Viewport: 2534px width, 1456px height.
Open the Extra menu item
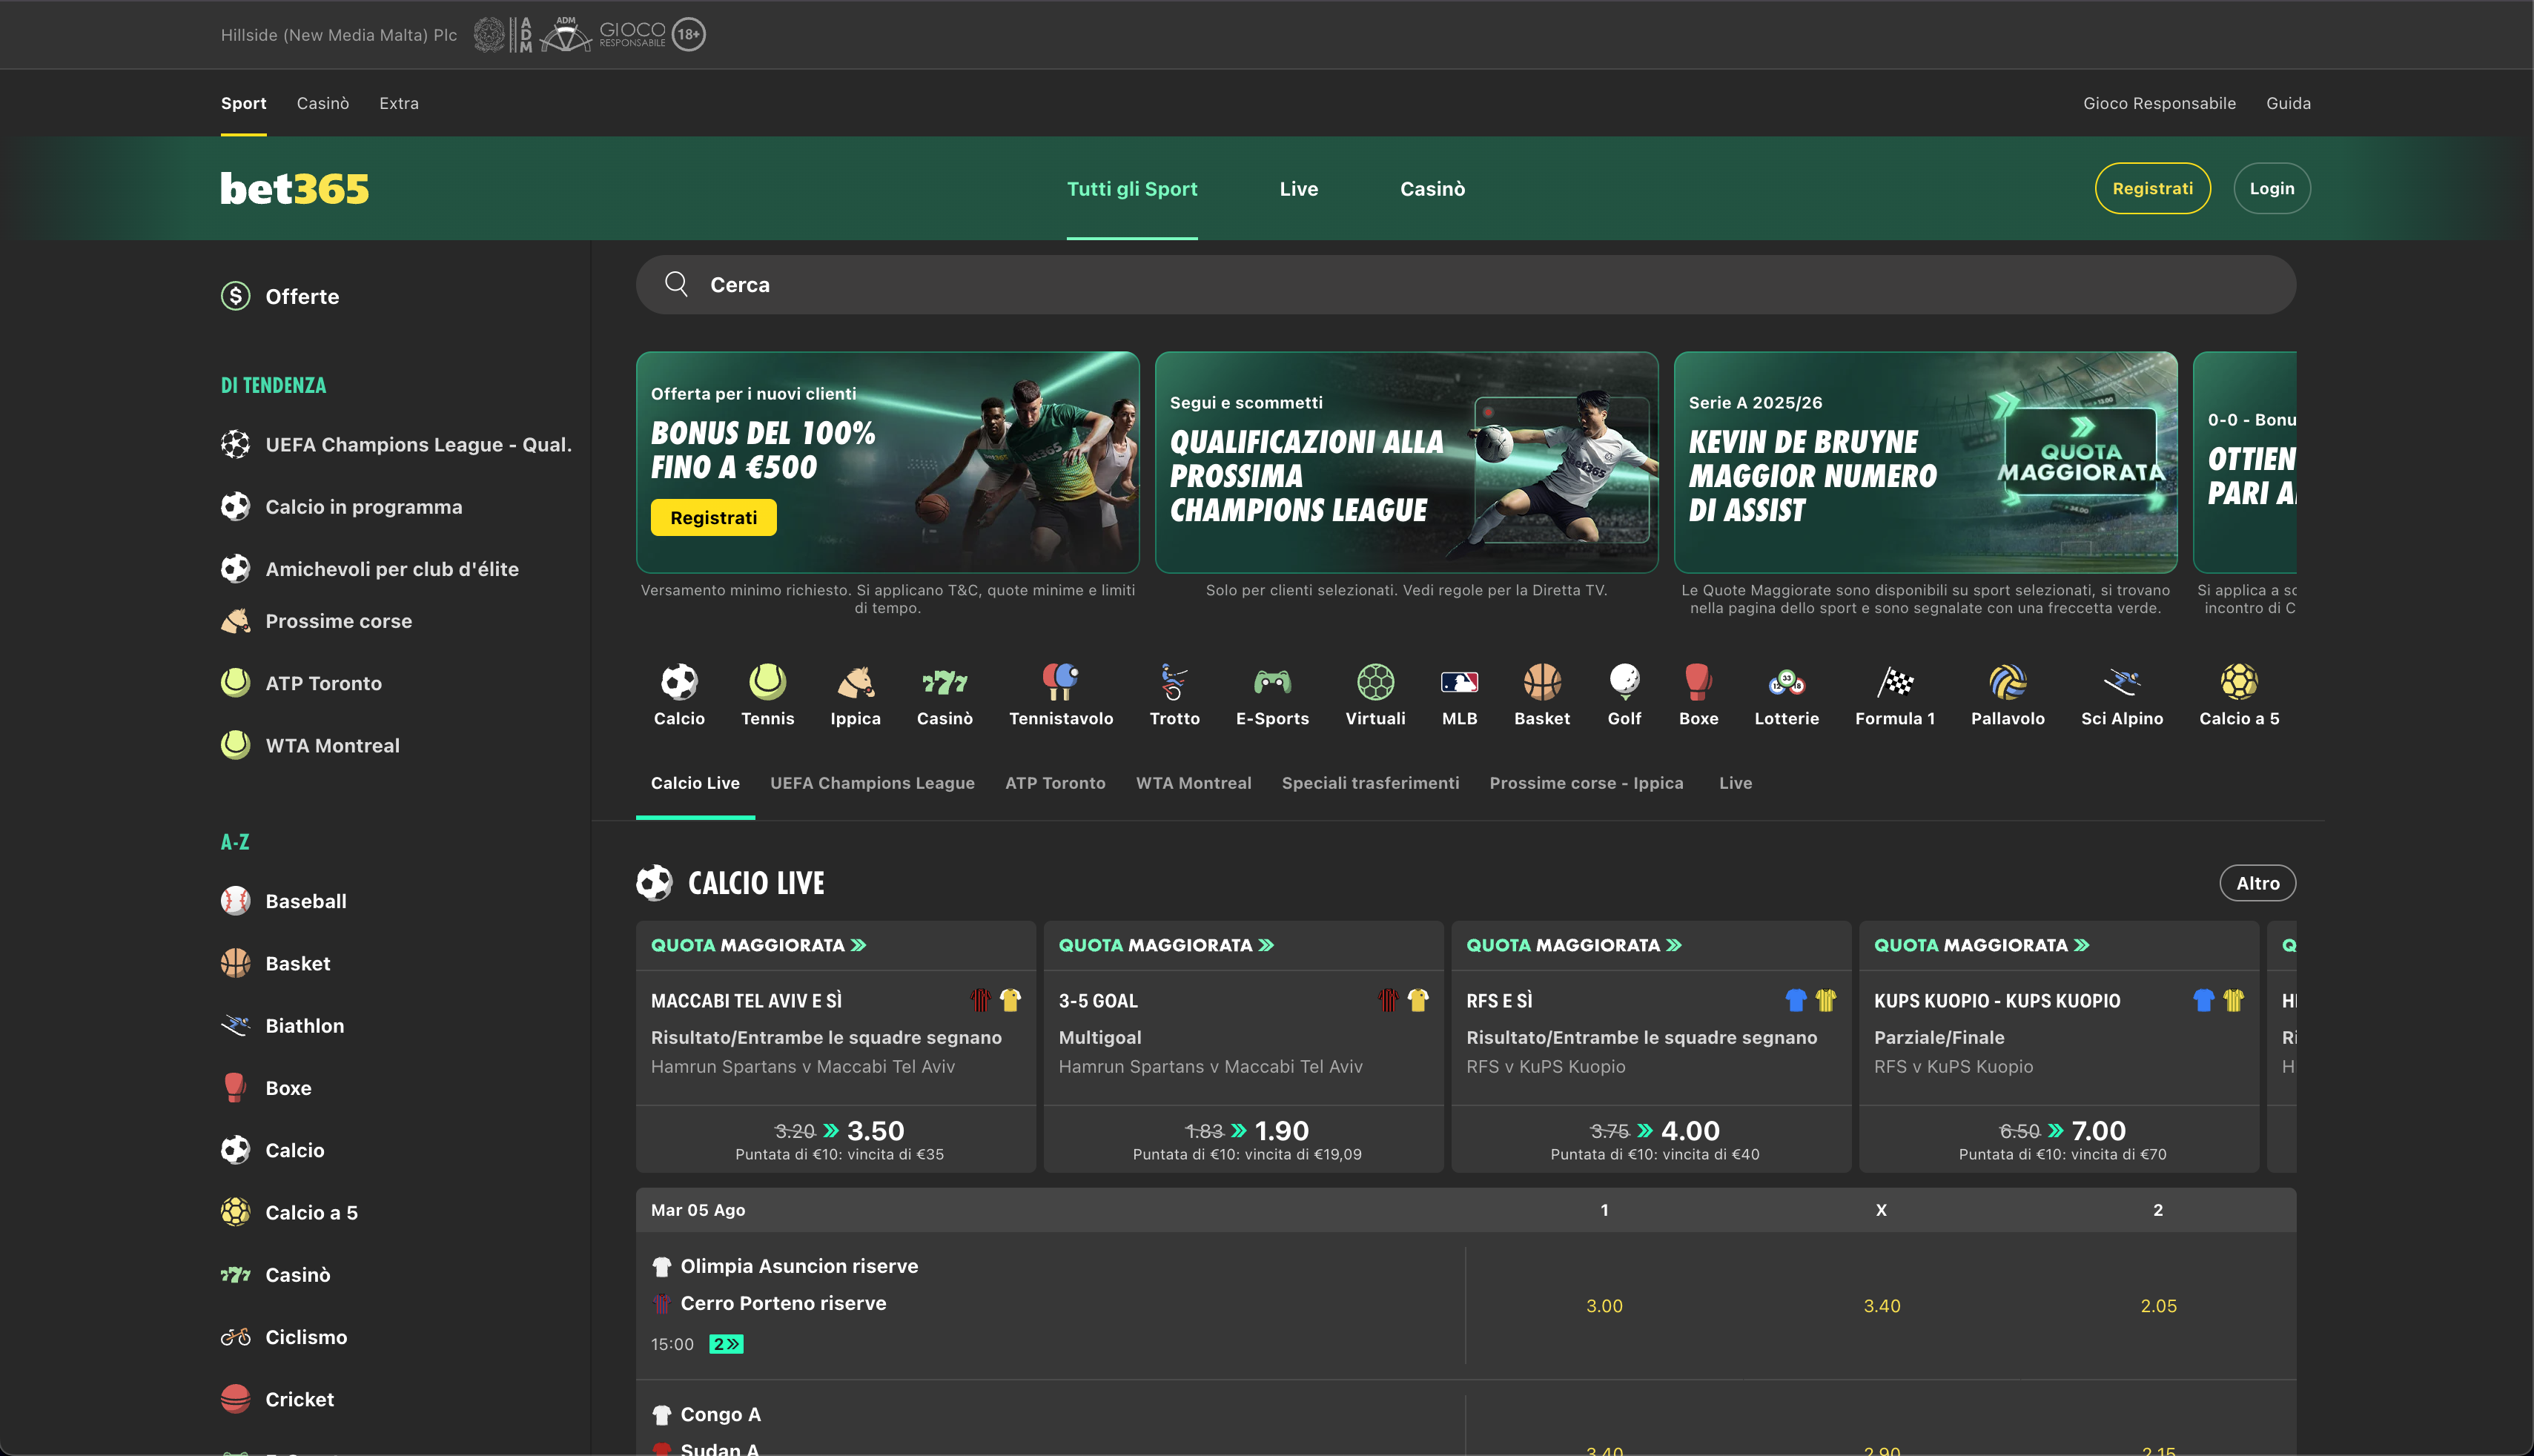398,103
